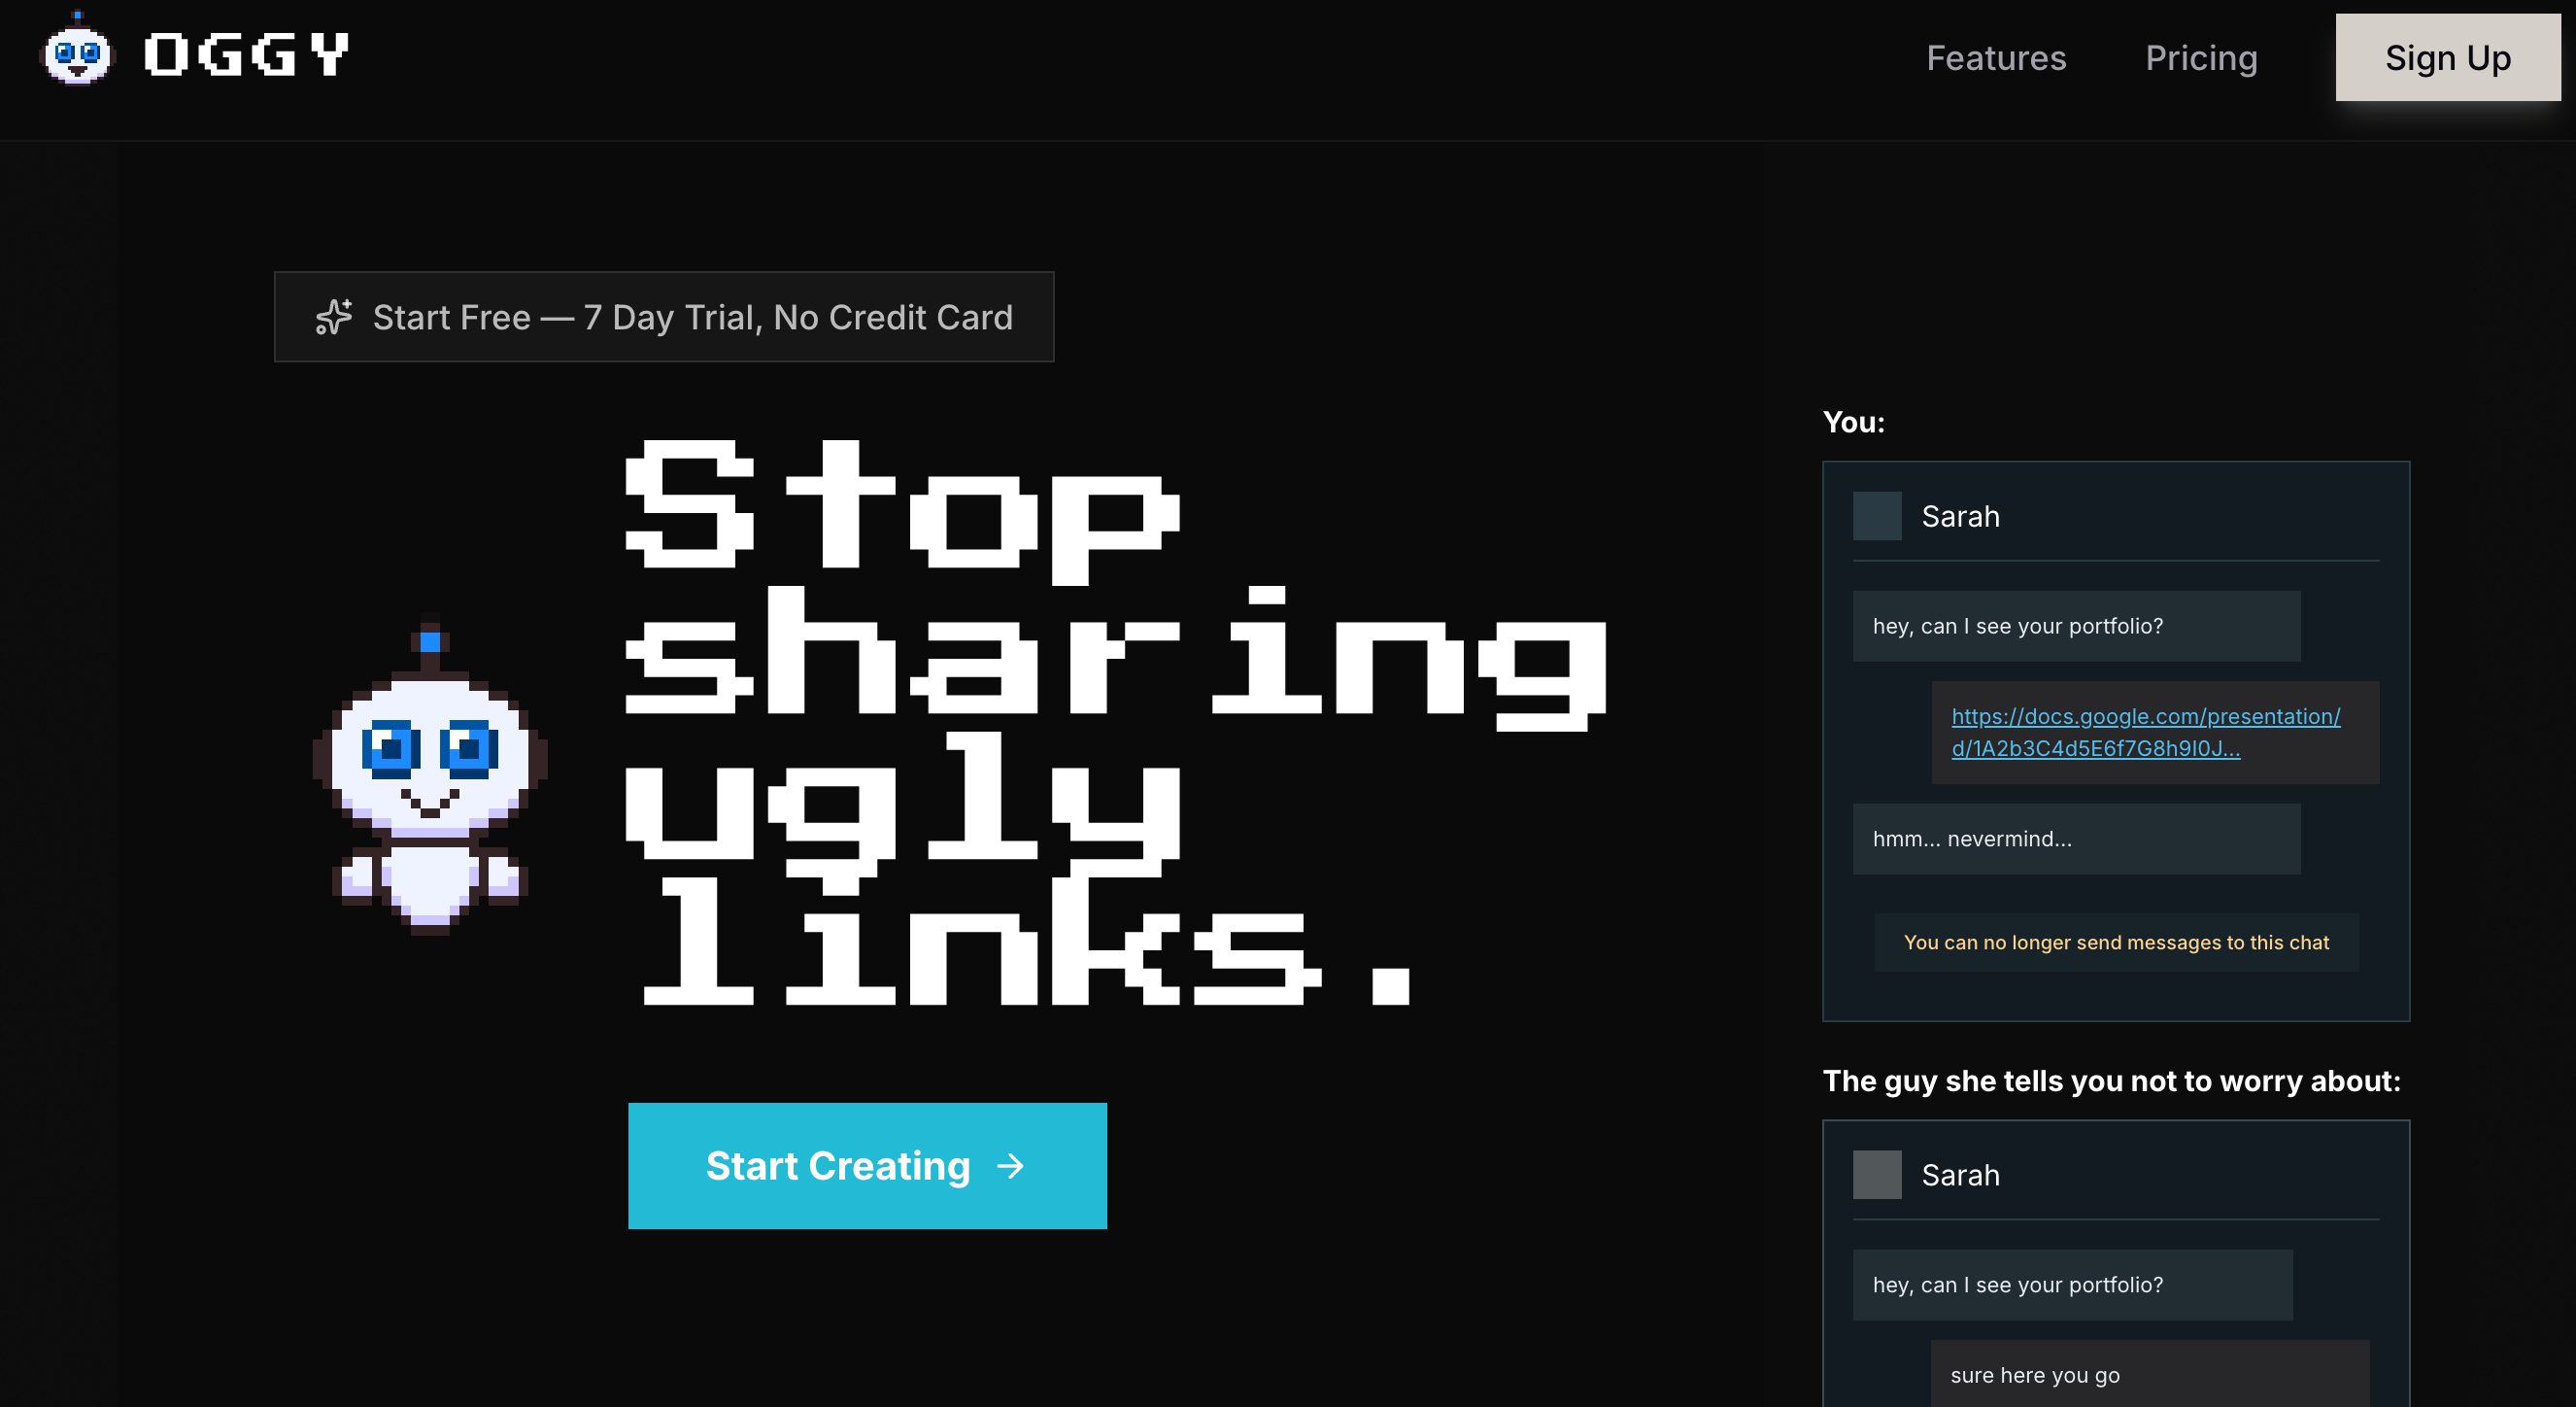Click the 'can no longer send messages' notice
Image resolution: width=2576 pixels, height=1407 pixels.
click(2115, 942)
